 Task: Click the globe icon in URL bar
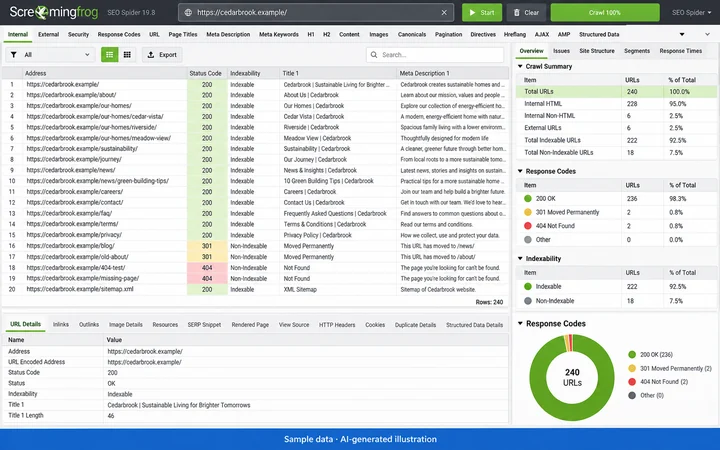click(x=188, y=12)
